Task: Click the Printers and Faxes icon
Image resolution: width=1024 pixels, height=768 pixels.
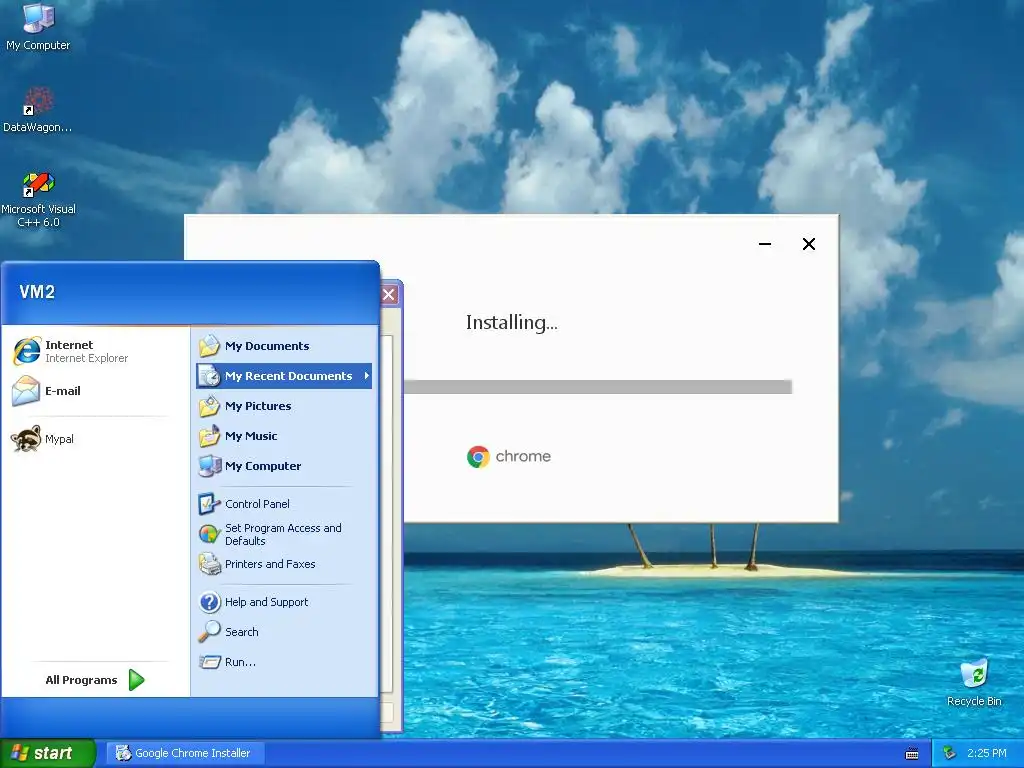Action: (x=210, y=564)
